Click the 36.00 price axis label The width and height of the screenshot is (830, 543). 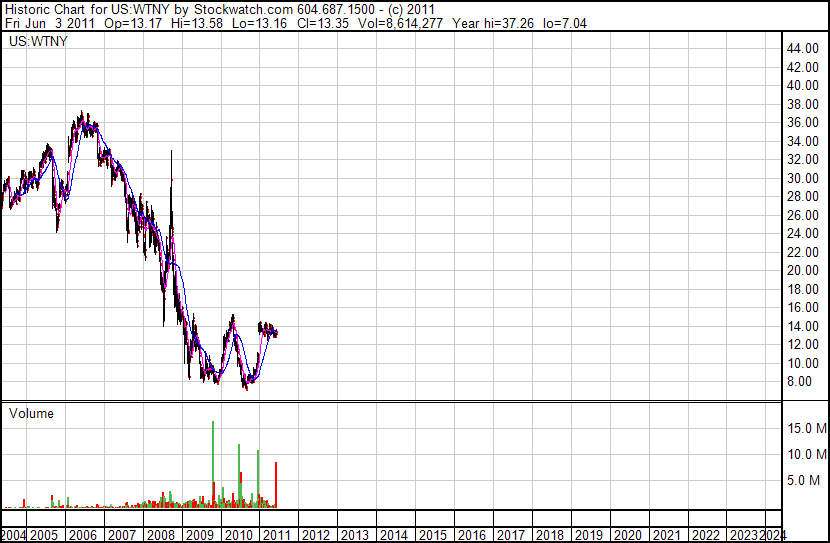click(804, 122)
